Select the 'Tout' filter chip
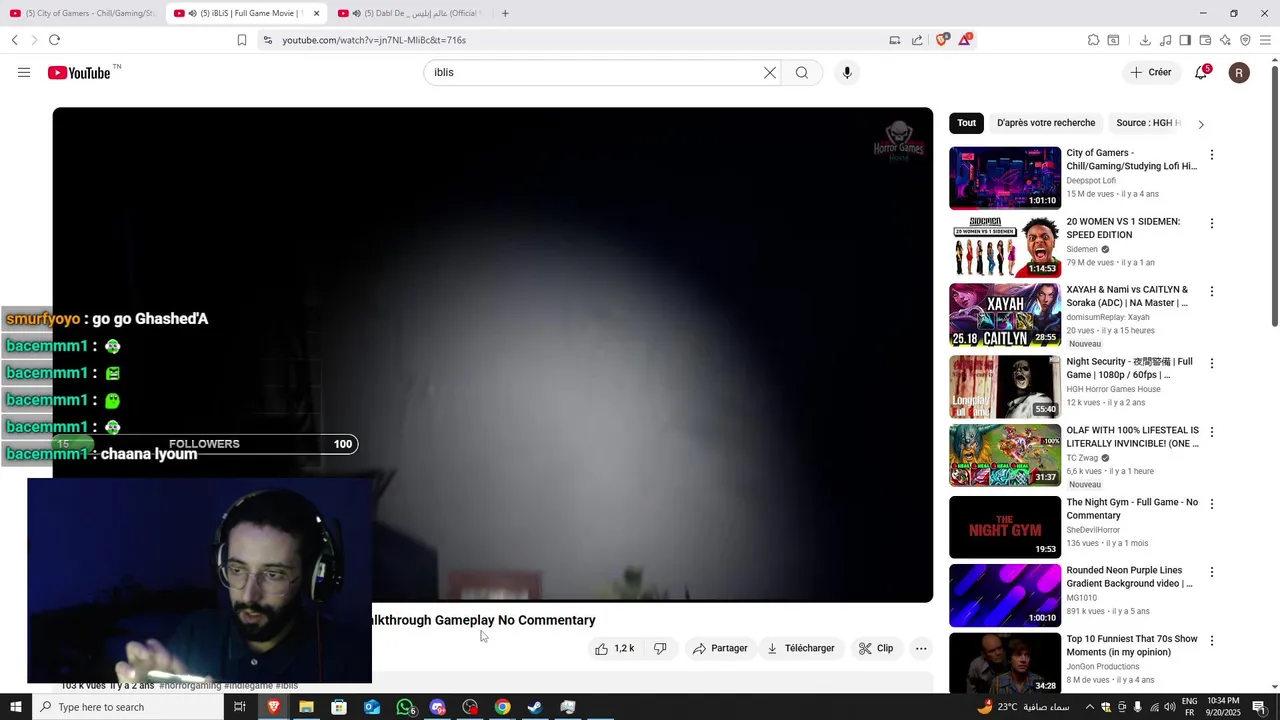This screenshot has height=720, width=1280. (x=966, y=123)
